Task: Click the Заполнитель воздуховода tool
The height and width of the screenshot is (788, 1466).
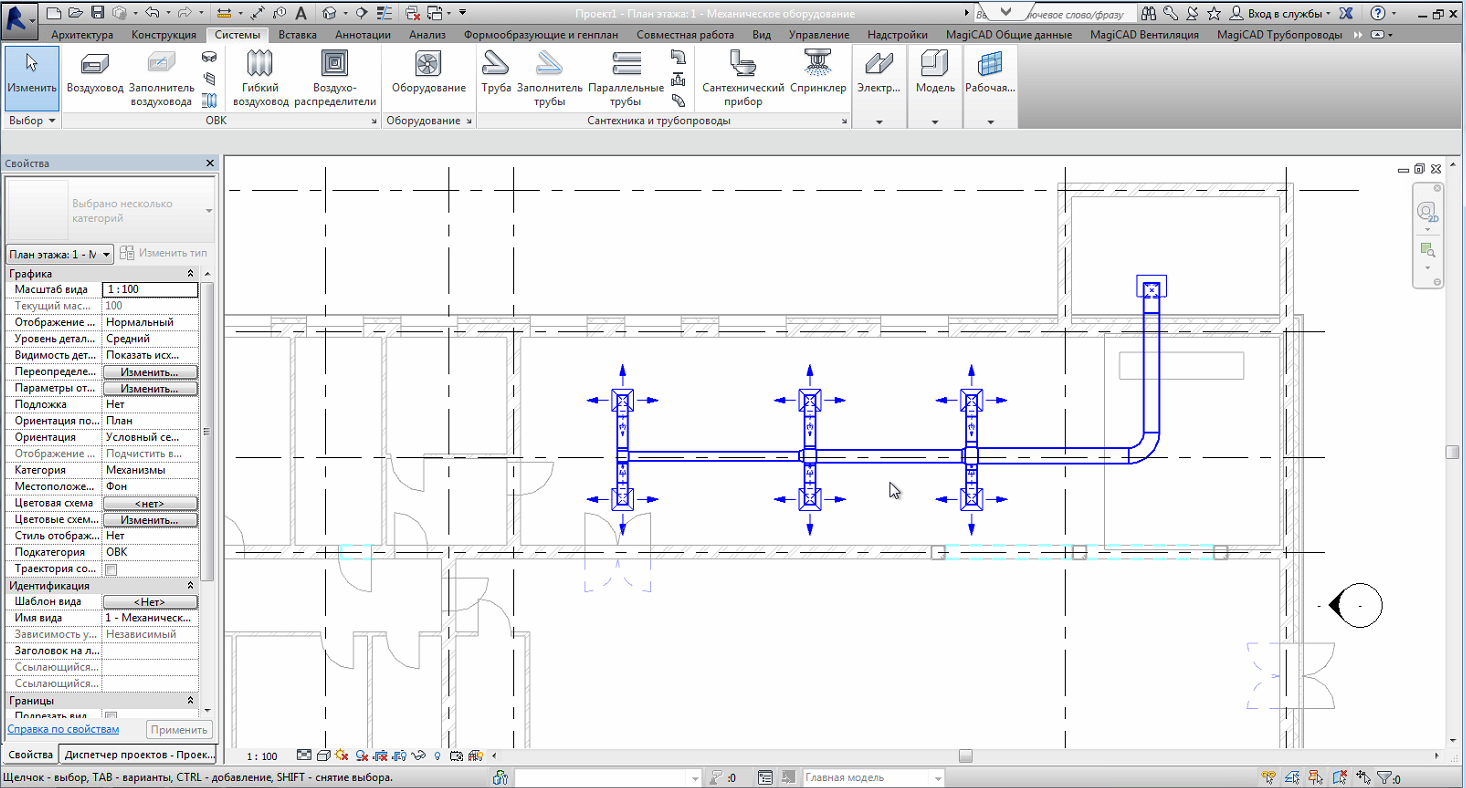Action: pyautogui.click(x=161, y=77)
